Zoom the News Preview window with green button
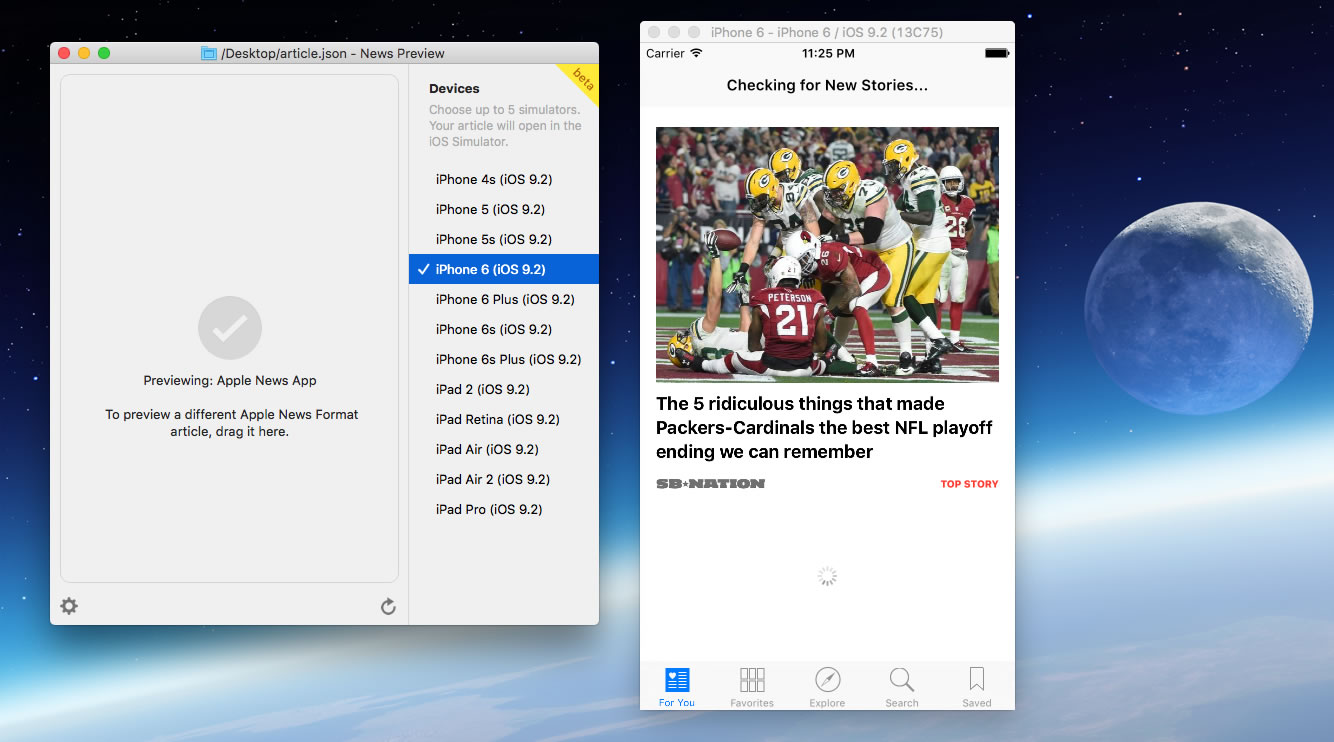Screen dimensions: 1334x742 104,53
